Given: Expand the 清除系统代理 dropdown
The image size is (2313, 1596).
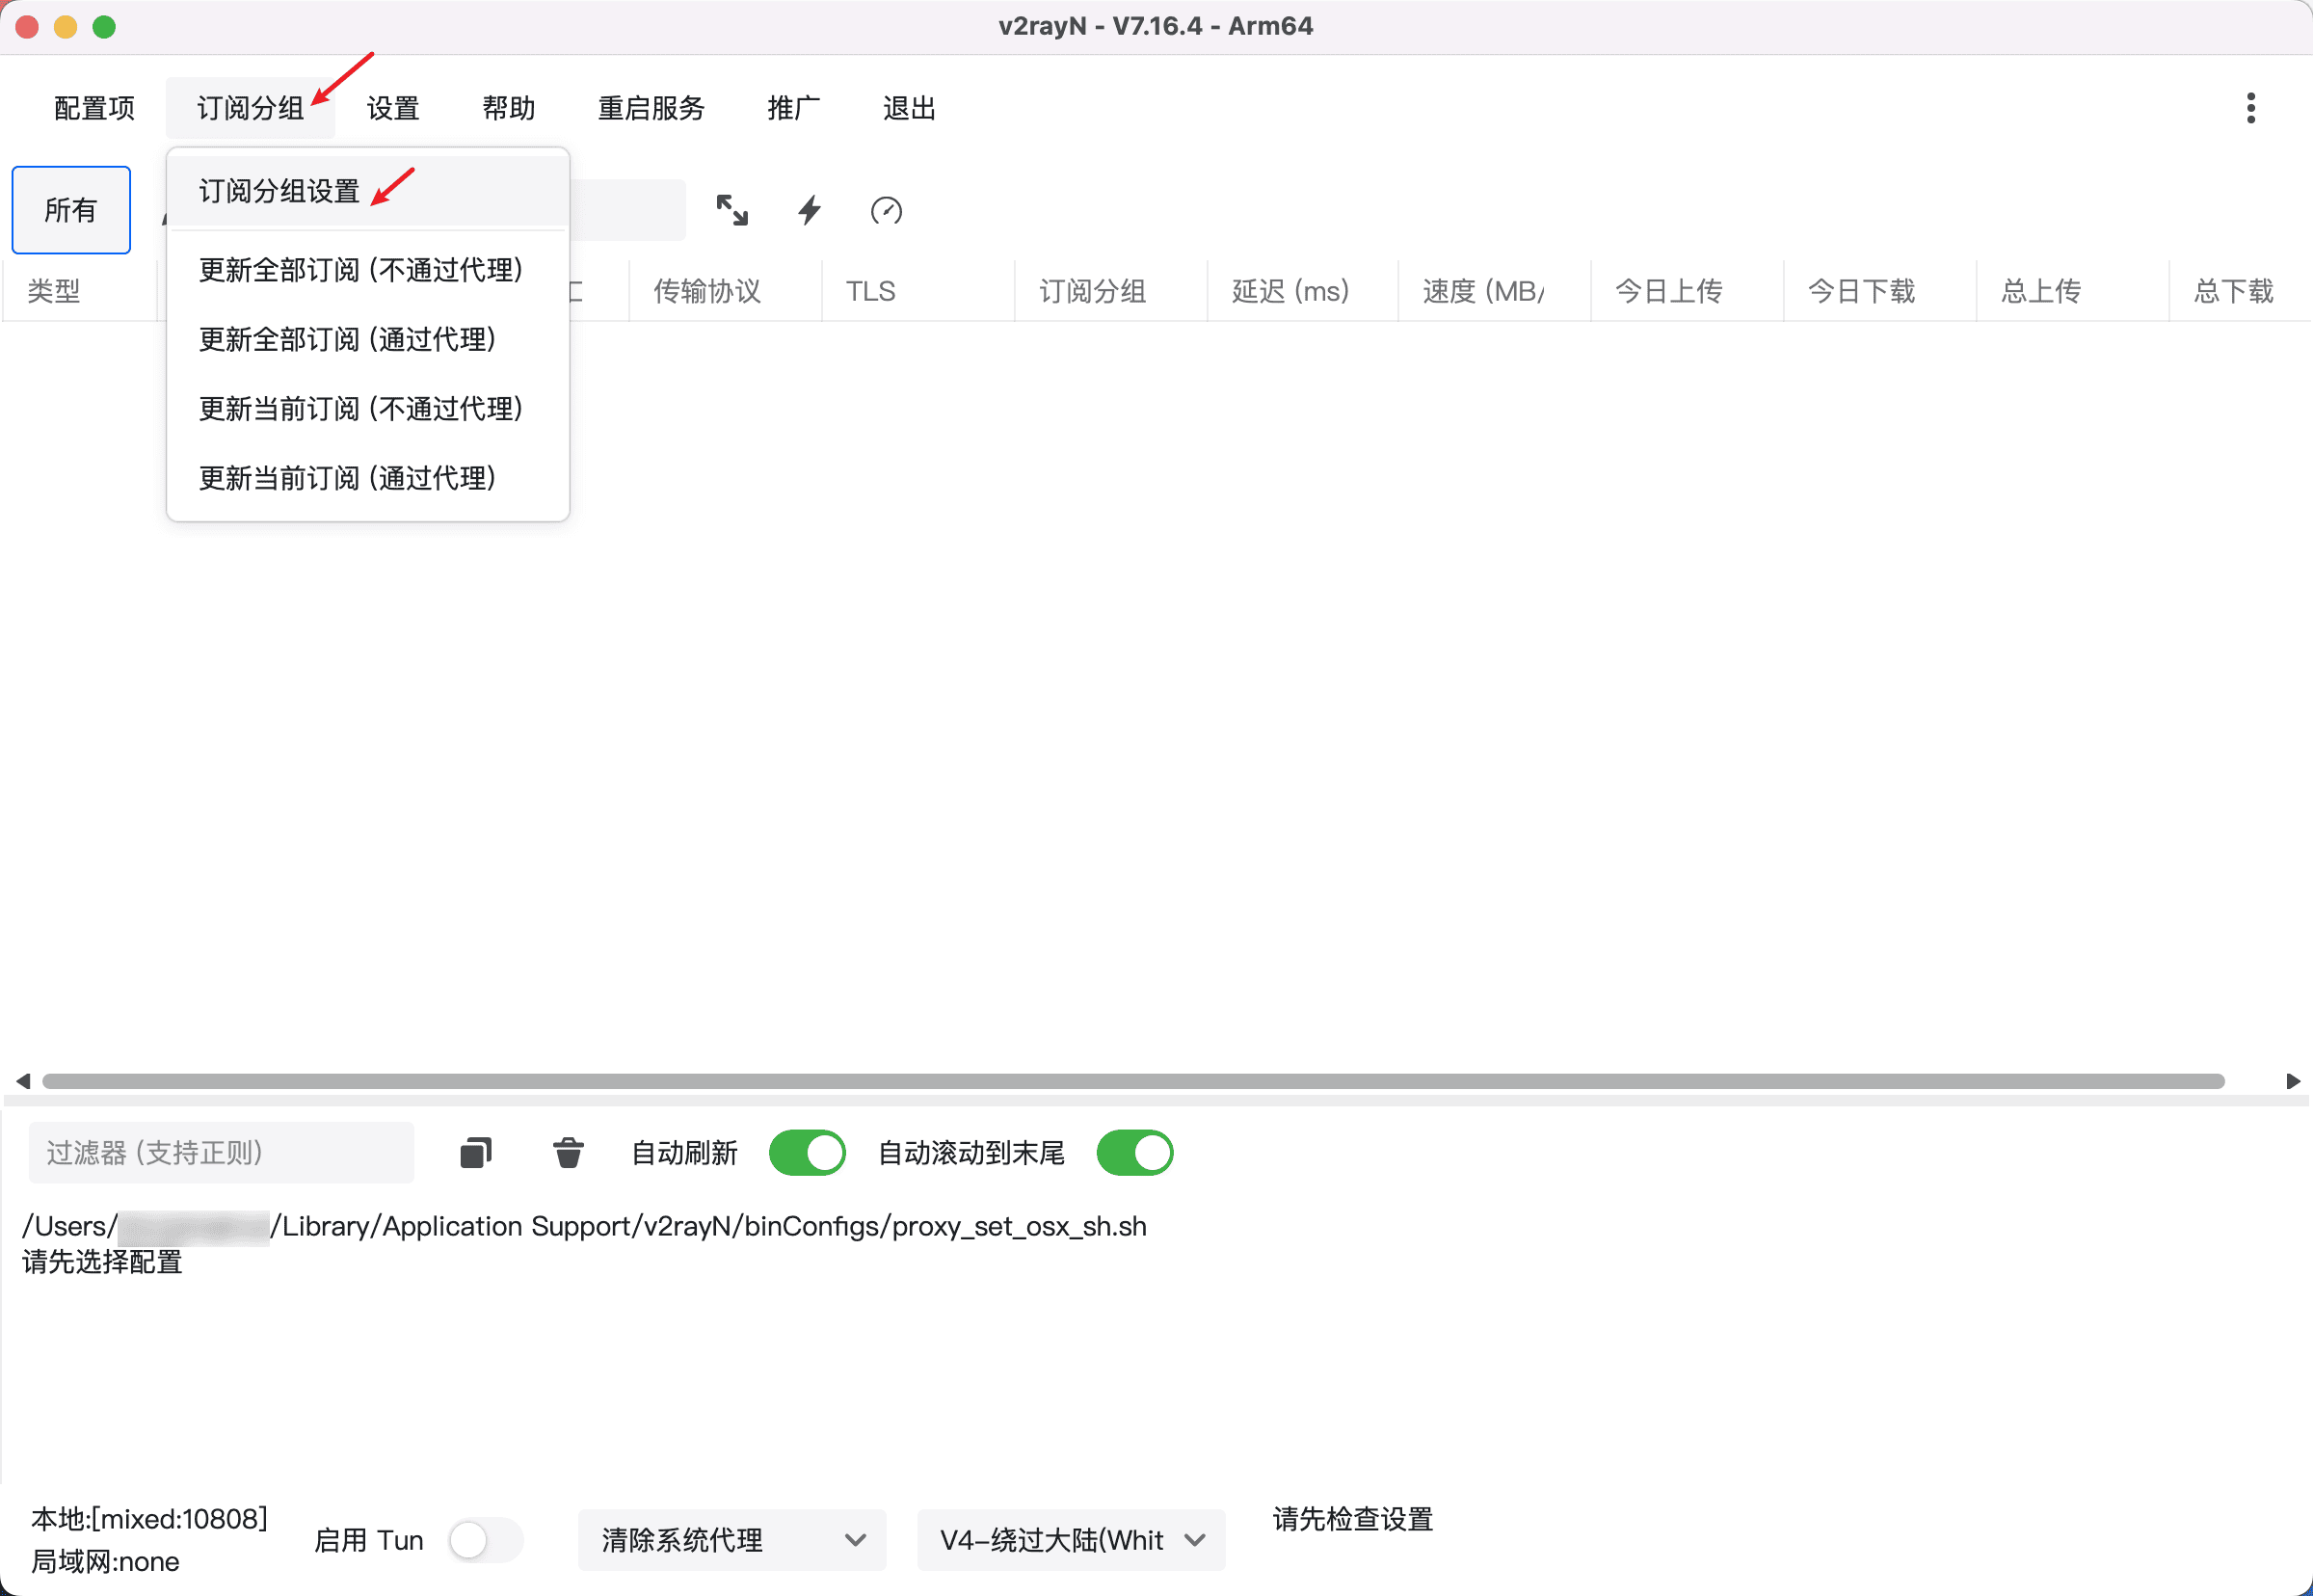Looking at the screenshot, I should coord(732,1540).
